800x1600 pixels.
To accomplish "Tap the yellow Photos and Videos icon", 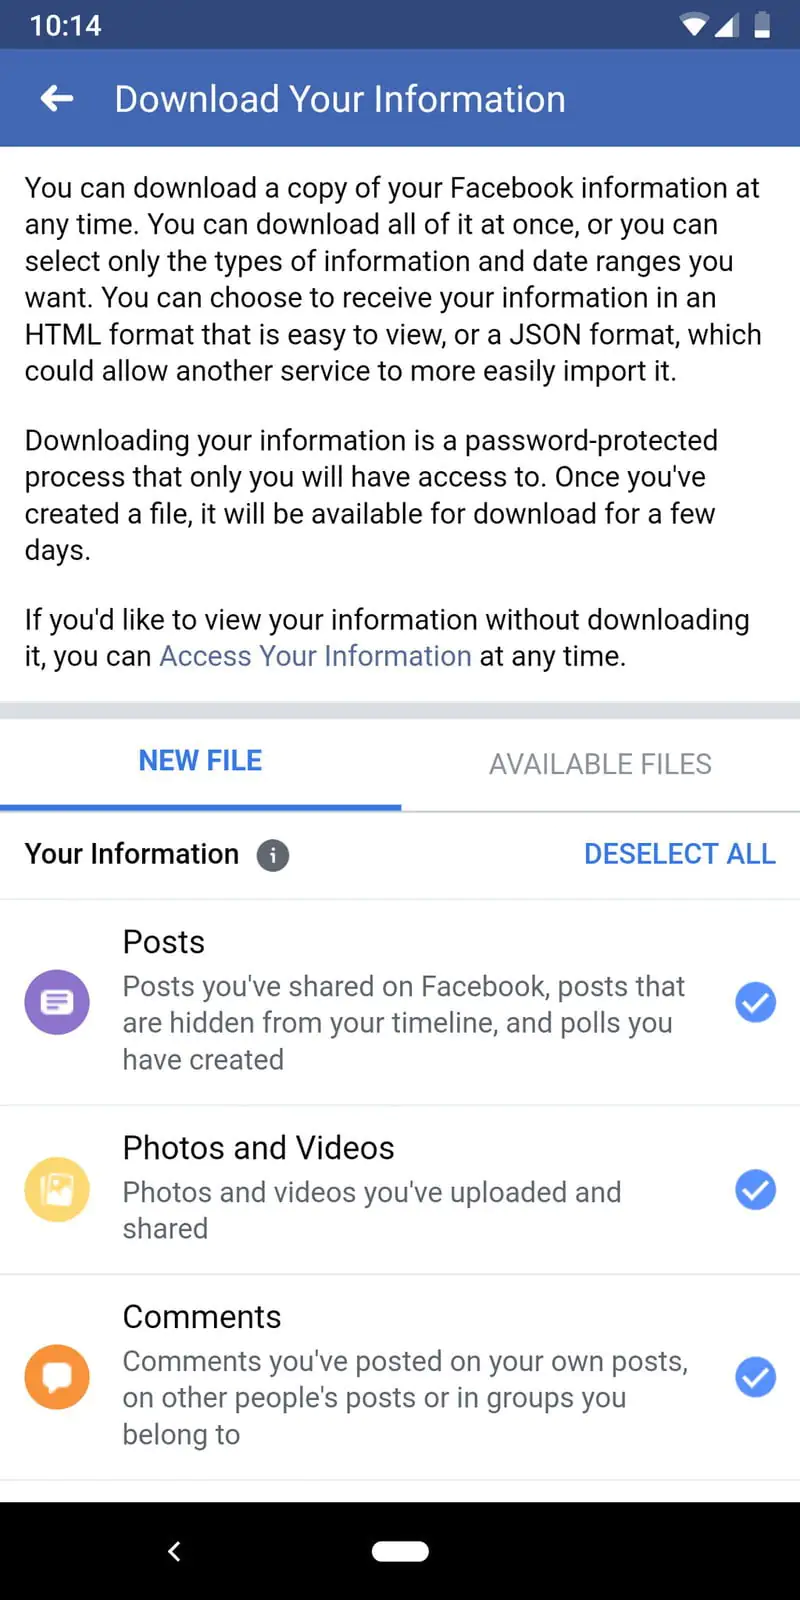I will click(57, 1189).
